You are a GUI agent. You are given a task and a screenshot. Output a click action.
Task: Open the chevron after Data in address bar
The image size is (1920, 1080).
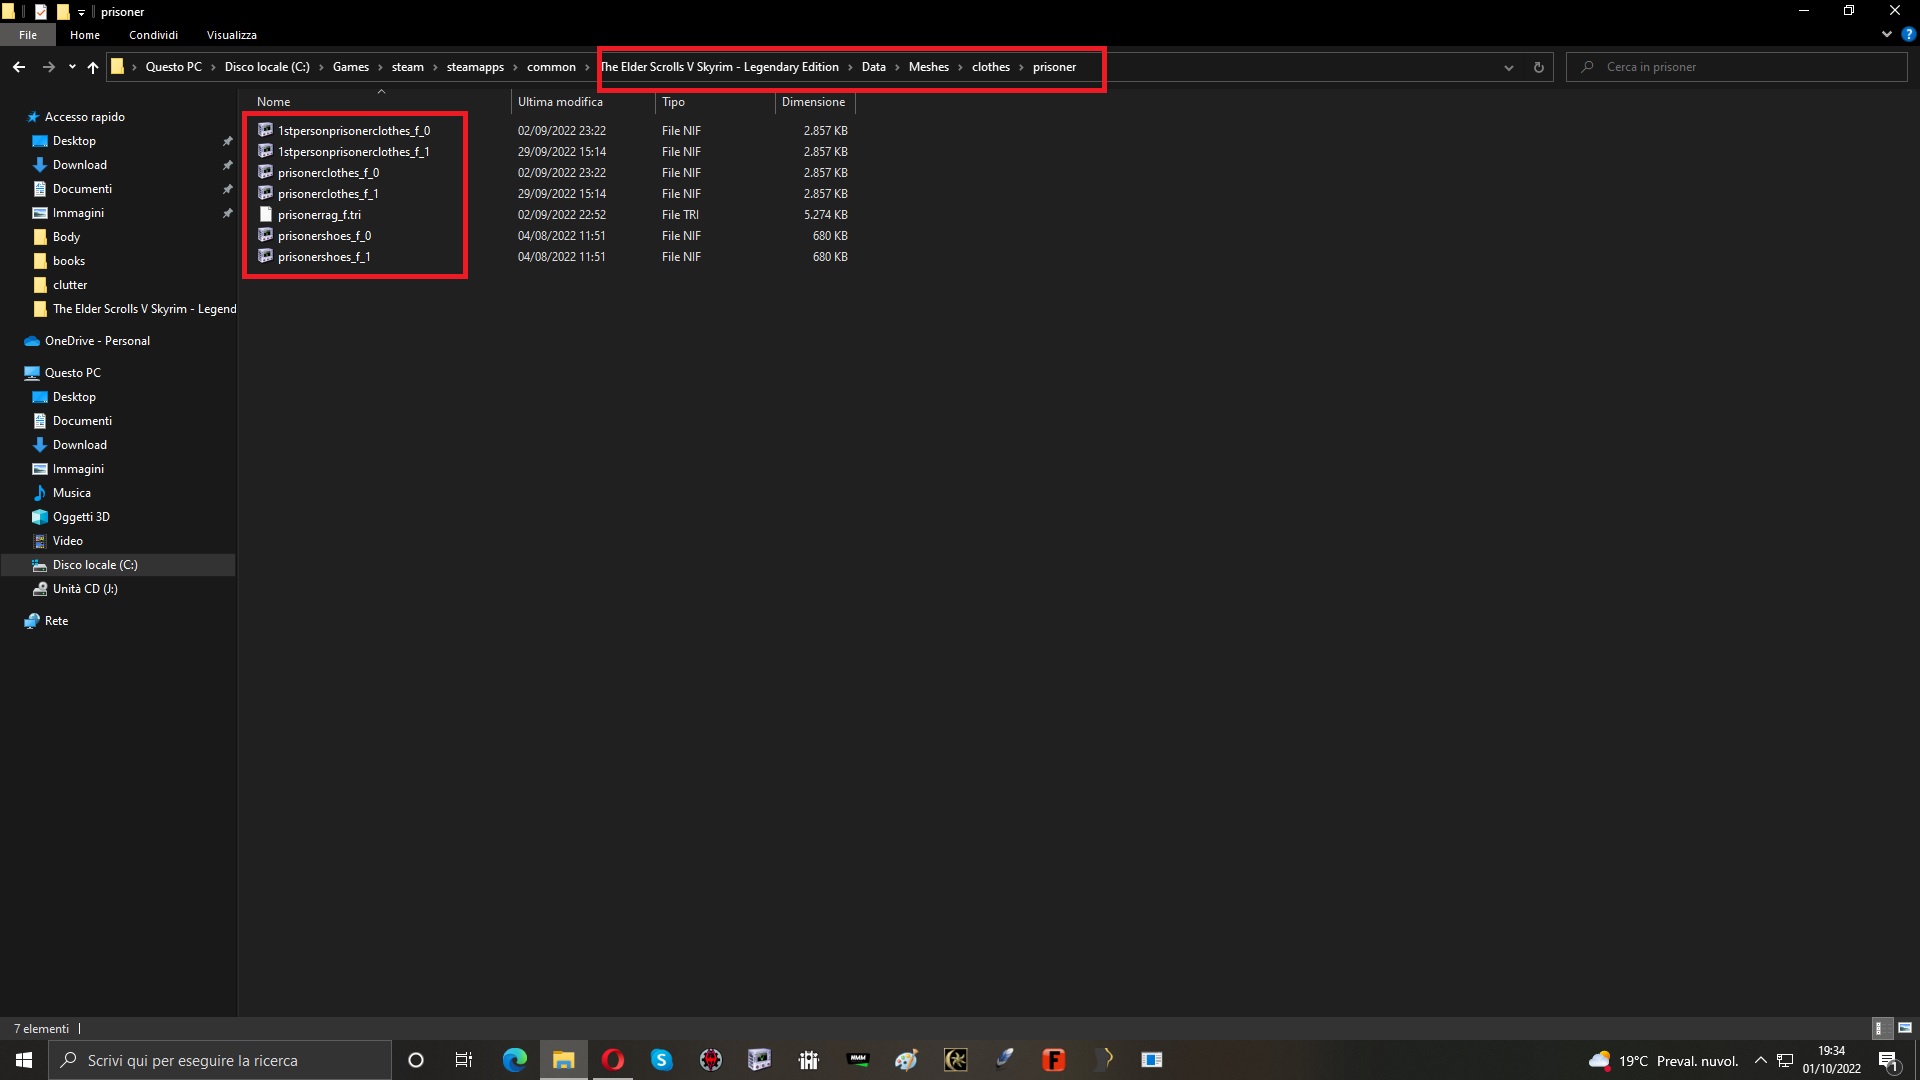pos(897,67)
